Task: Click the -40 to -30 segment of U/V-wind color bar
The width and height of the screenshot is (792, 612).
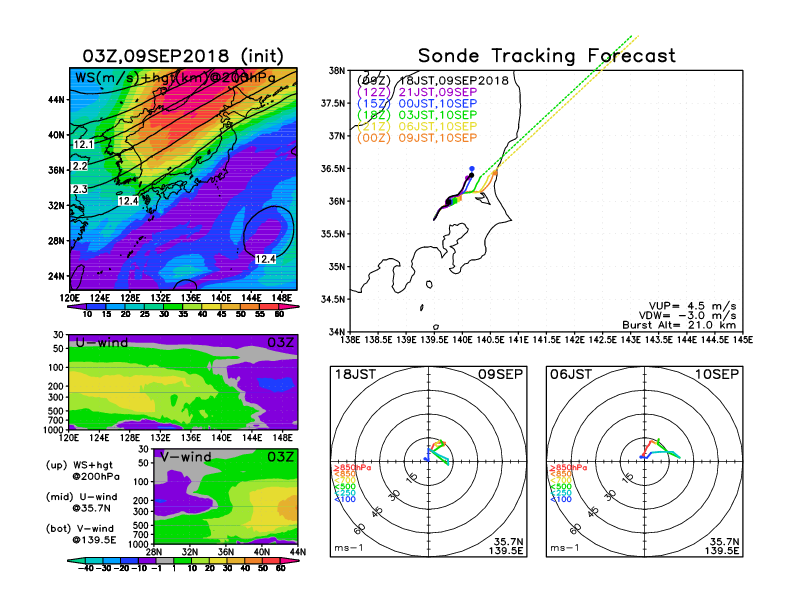Action: [93, 561]
